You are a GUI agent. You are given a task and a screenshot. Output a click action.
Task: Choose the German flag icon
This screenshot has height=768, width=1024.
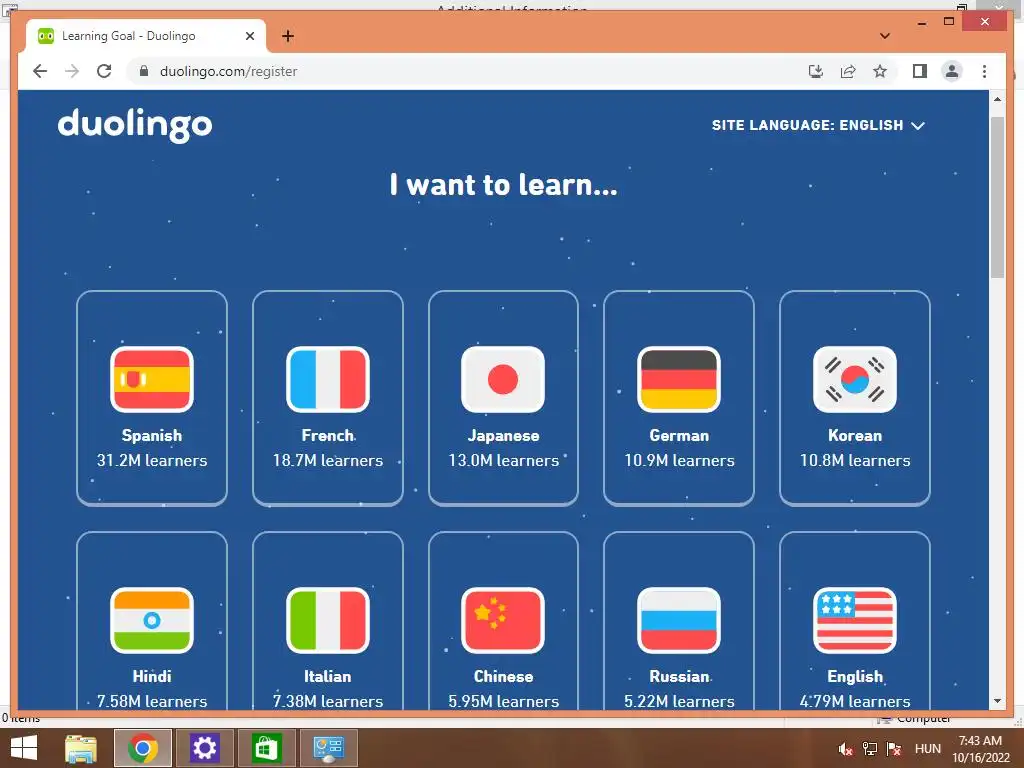[679, 379]
